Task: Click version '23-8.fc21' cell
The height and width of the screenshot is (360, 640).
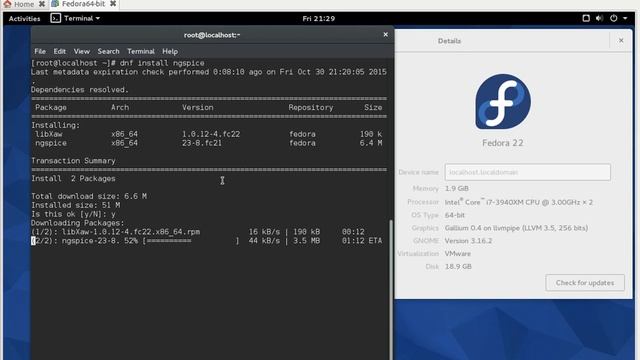Action: 202,143
